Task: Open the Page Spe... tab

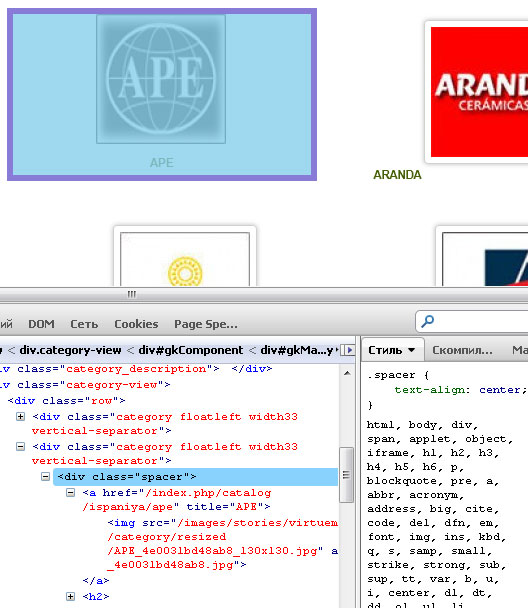Action: [206, 324]
